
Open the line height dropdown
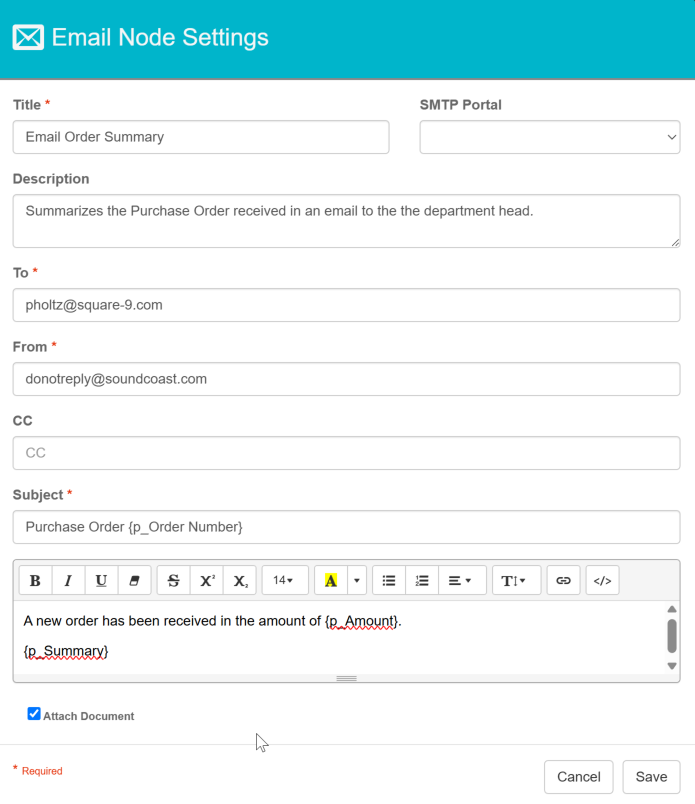tap(515, 581)
